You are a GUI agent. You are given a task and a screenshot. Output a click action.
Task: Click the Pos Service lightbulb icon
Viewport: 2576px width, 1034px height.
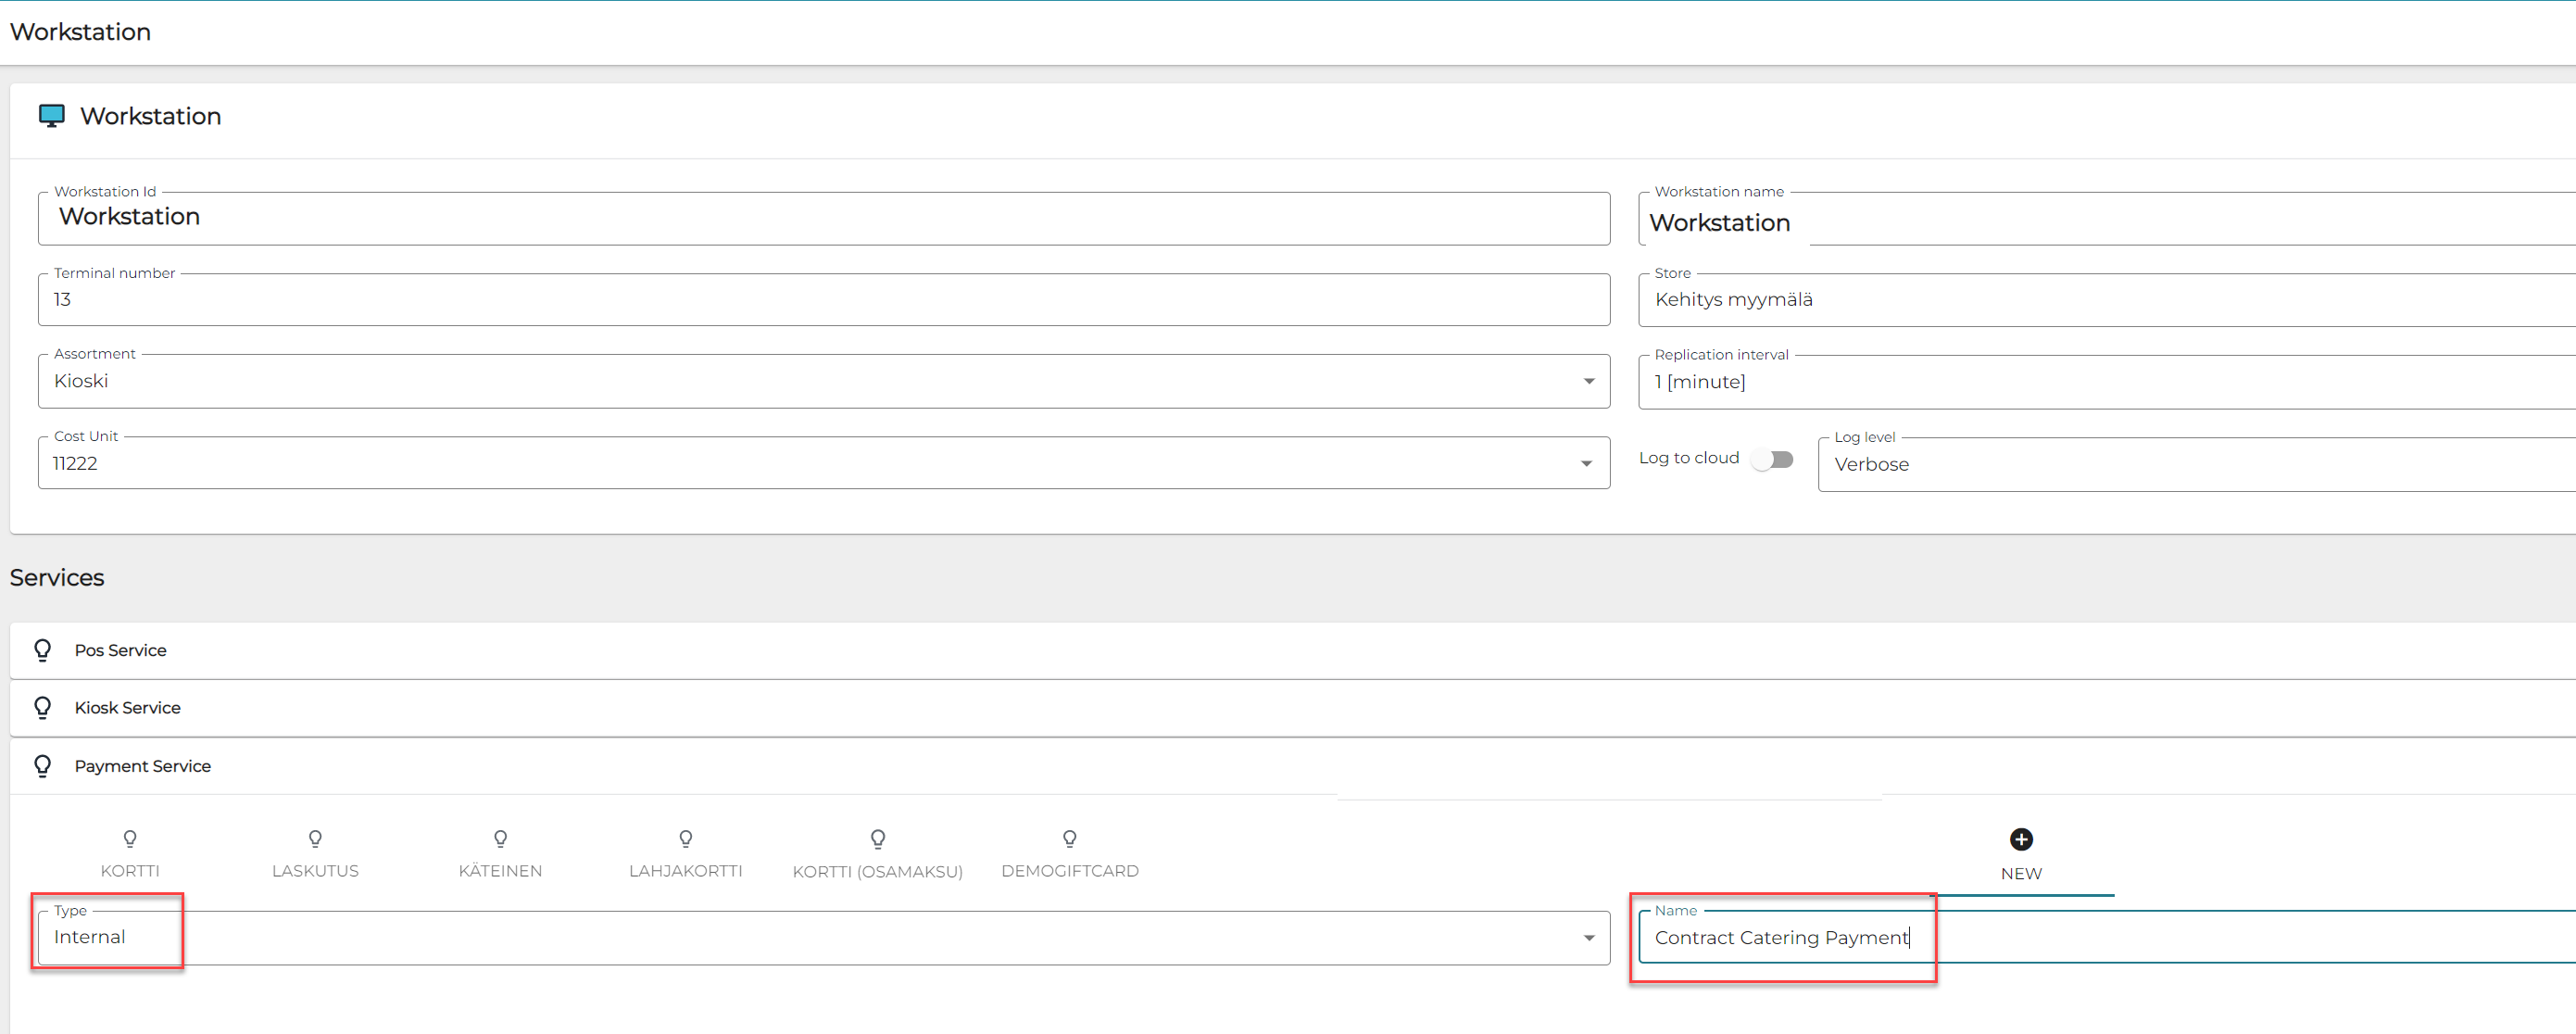click(42, 650)
